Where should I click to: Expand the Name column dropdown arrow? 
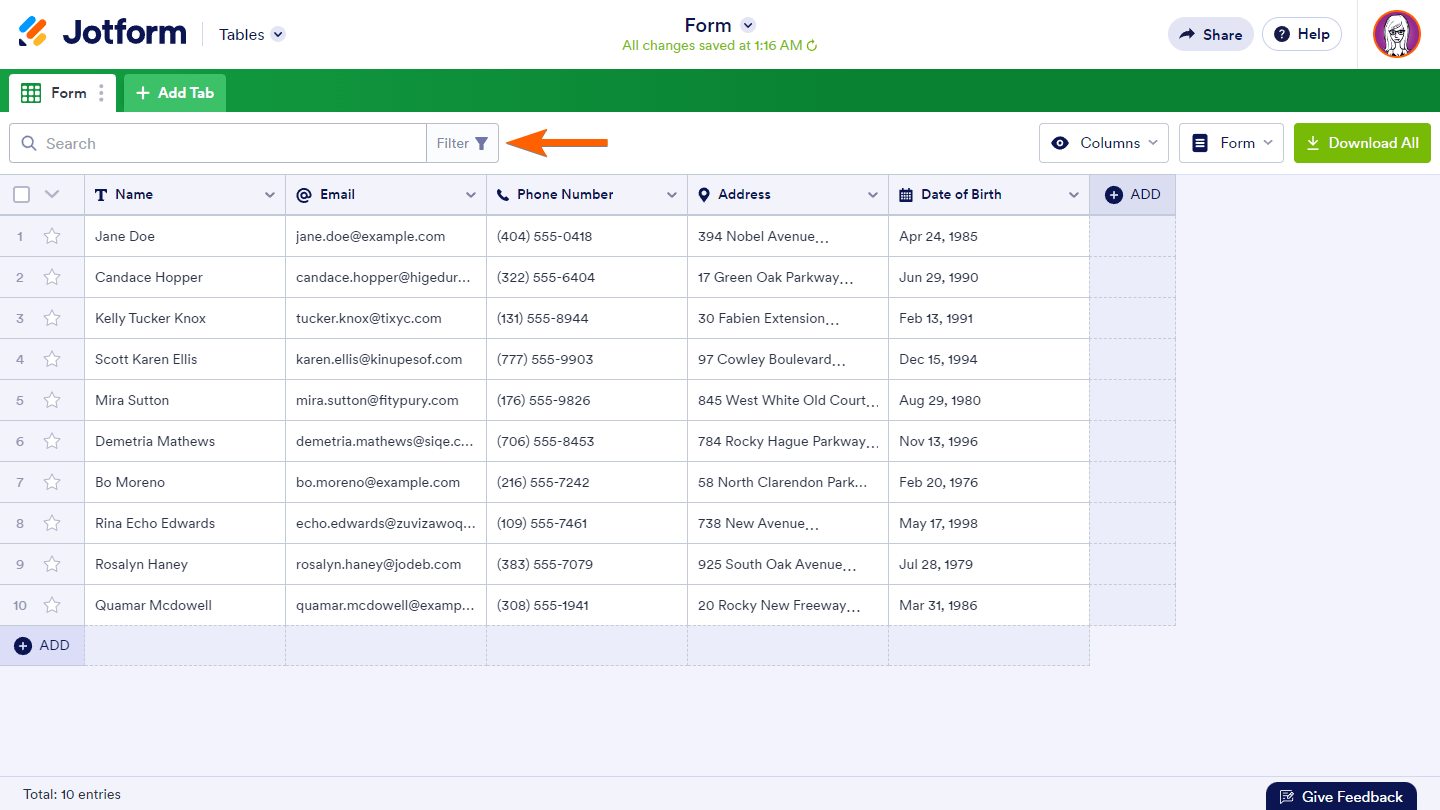(x=269, y=195)
